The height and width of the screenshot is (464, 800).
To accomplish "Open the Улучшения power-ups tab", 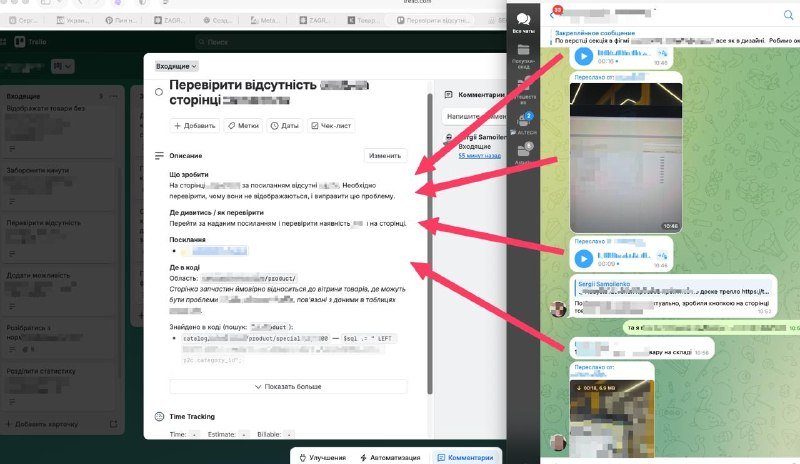I will click(322, 457).
